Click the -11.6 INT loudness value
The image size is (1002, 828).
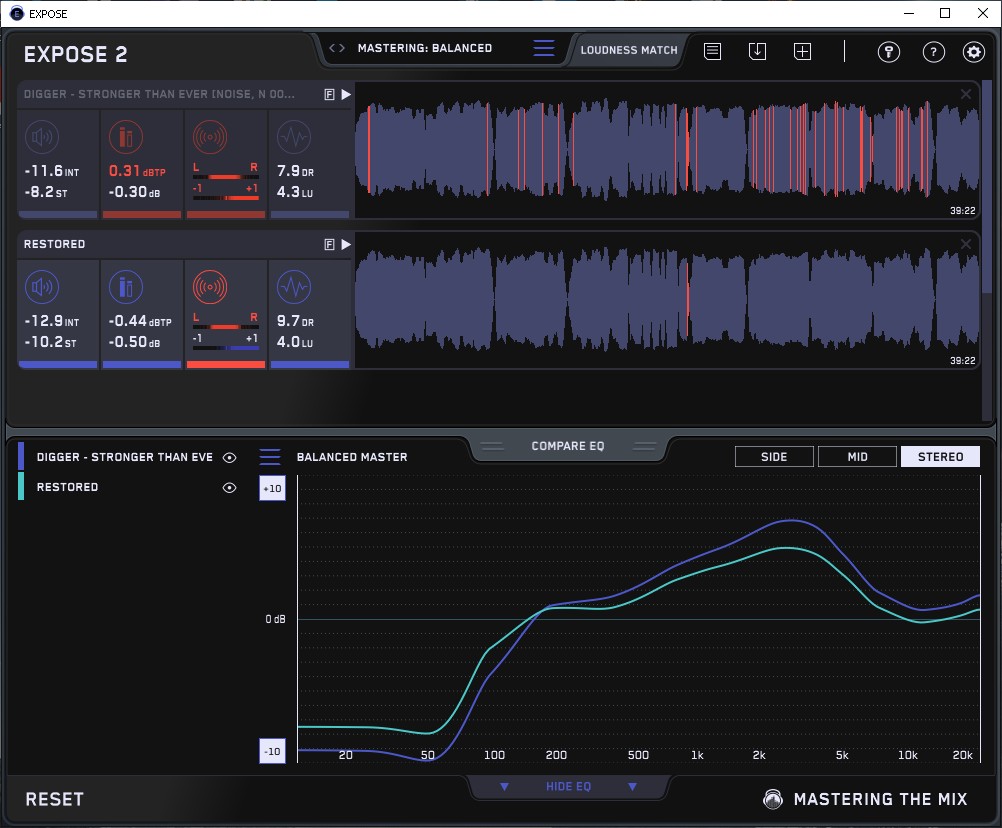[52, 171]
